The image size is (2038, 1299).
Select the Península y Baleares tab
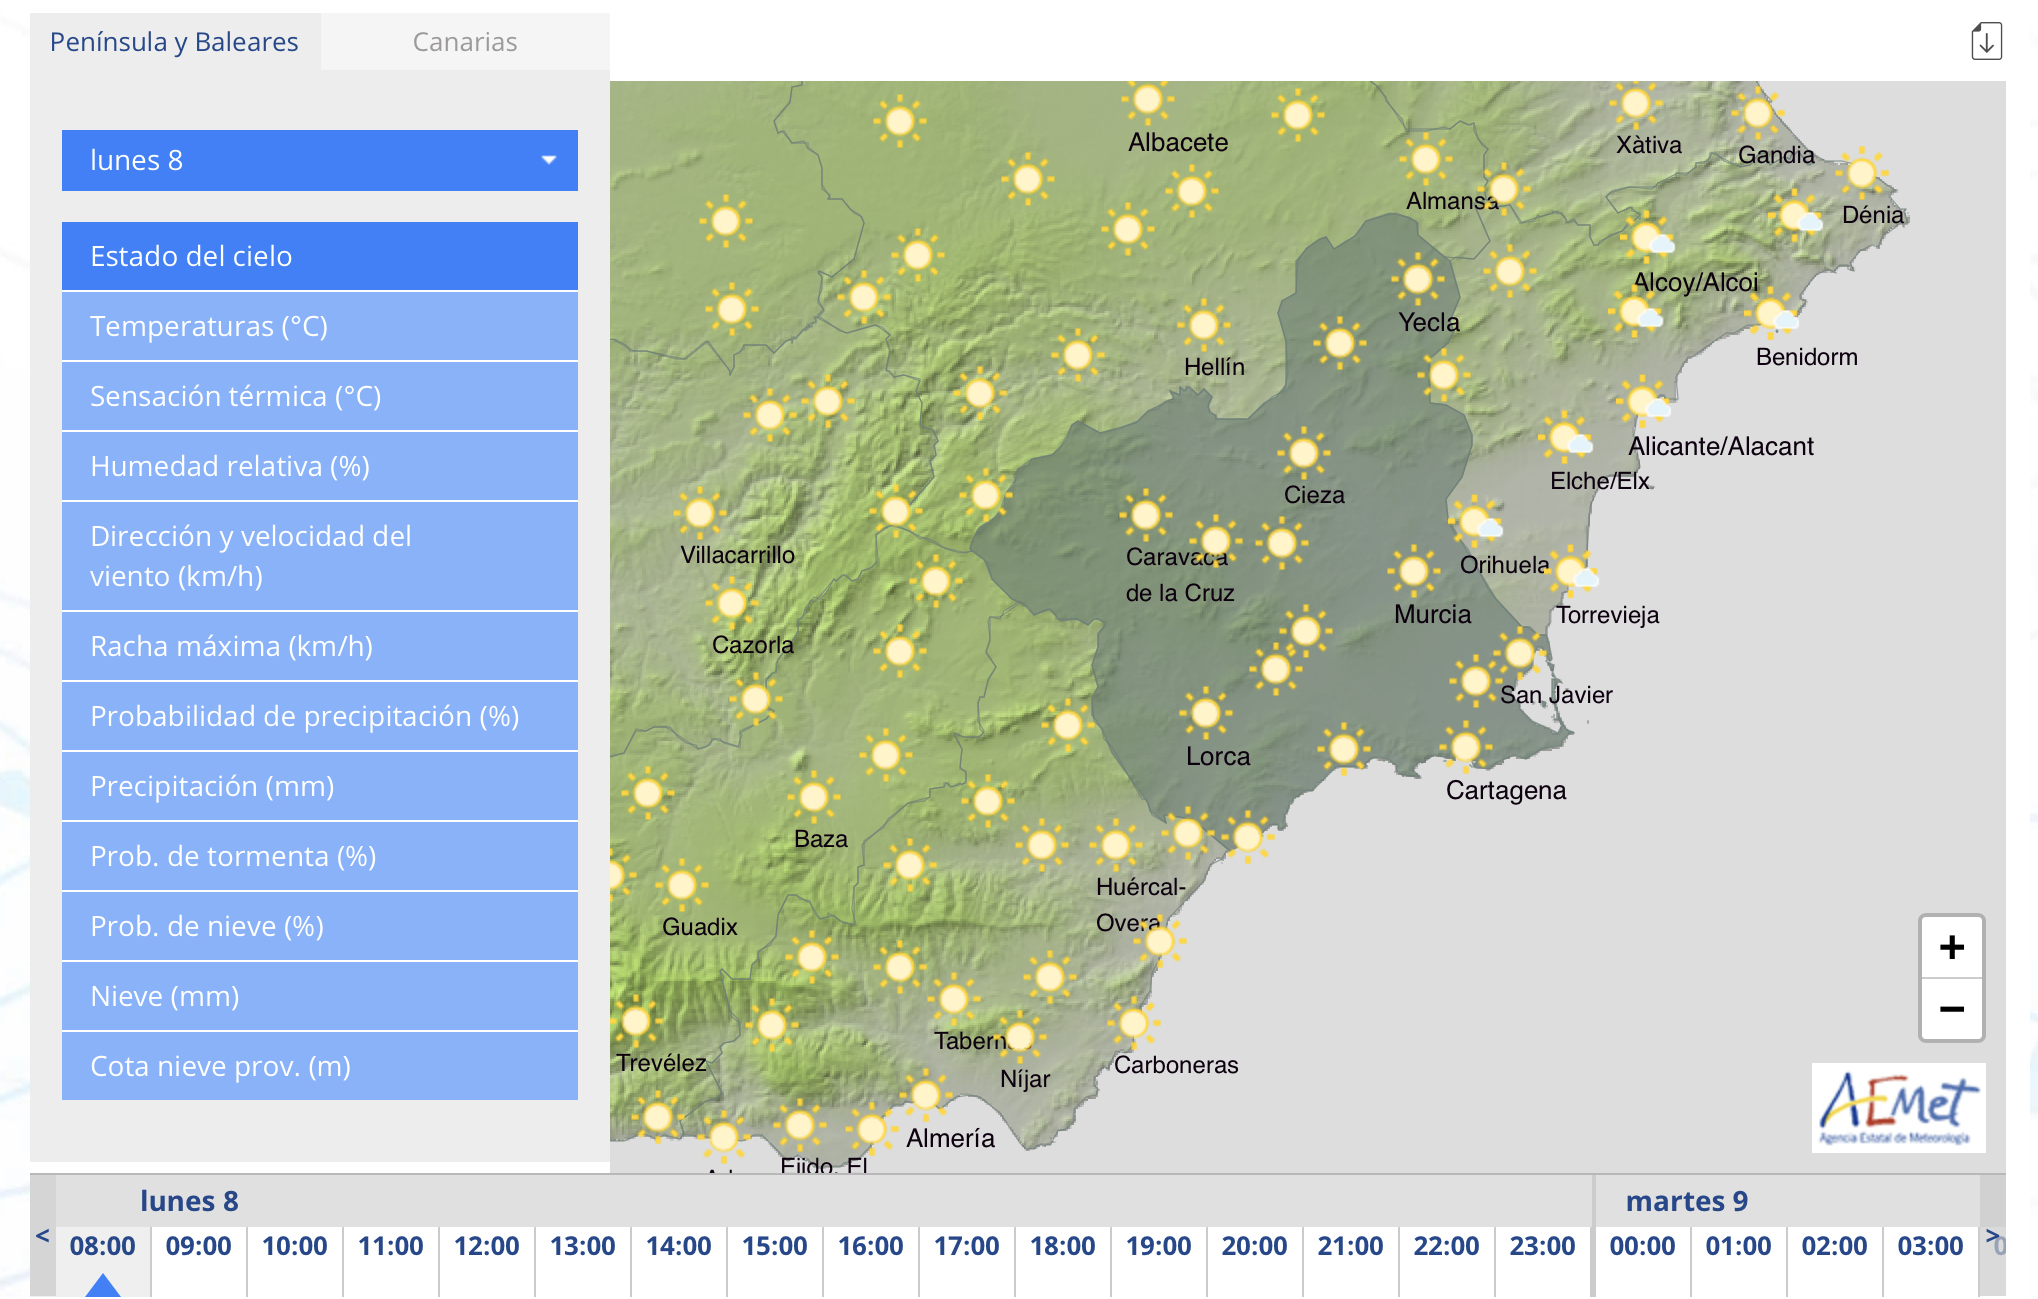tap(174, 42)
